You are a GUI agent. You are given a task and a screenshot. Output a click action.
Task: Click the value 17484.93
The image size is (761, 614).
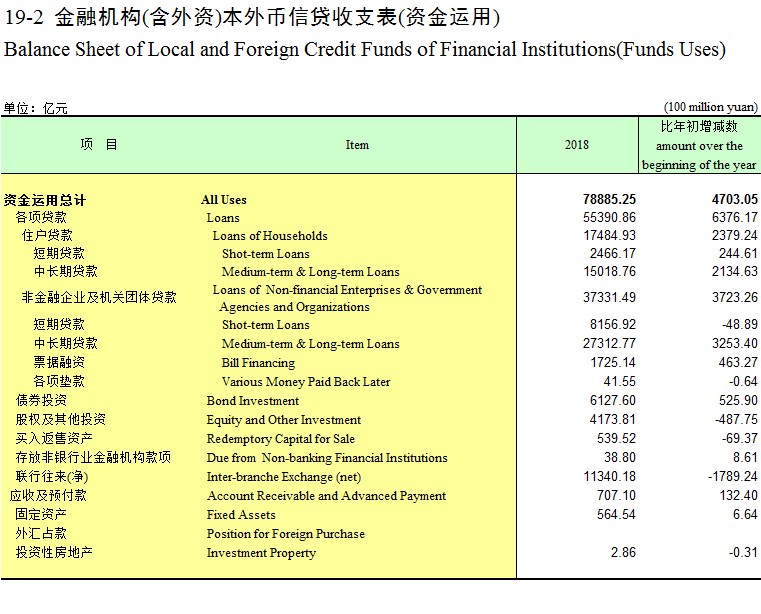click(x=609, y=235)
